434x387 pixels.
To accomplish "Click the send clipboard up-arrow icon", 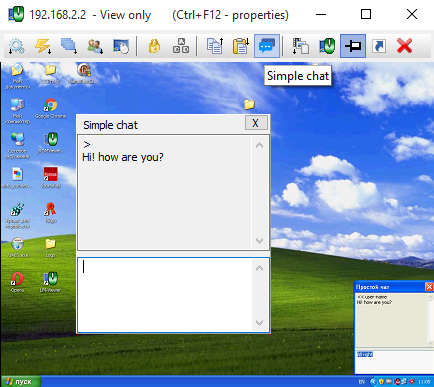I will click(215, 46).
